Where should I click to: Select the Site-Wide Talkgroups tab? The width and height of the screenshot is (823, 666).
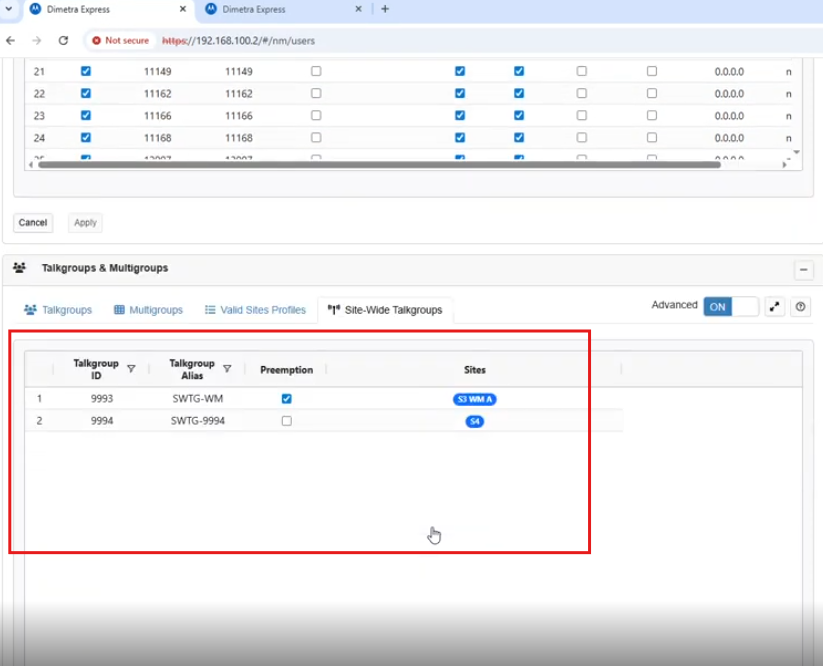385,310
